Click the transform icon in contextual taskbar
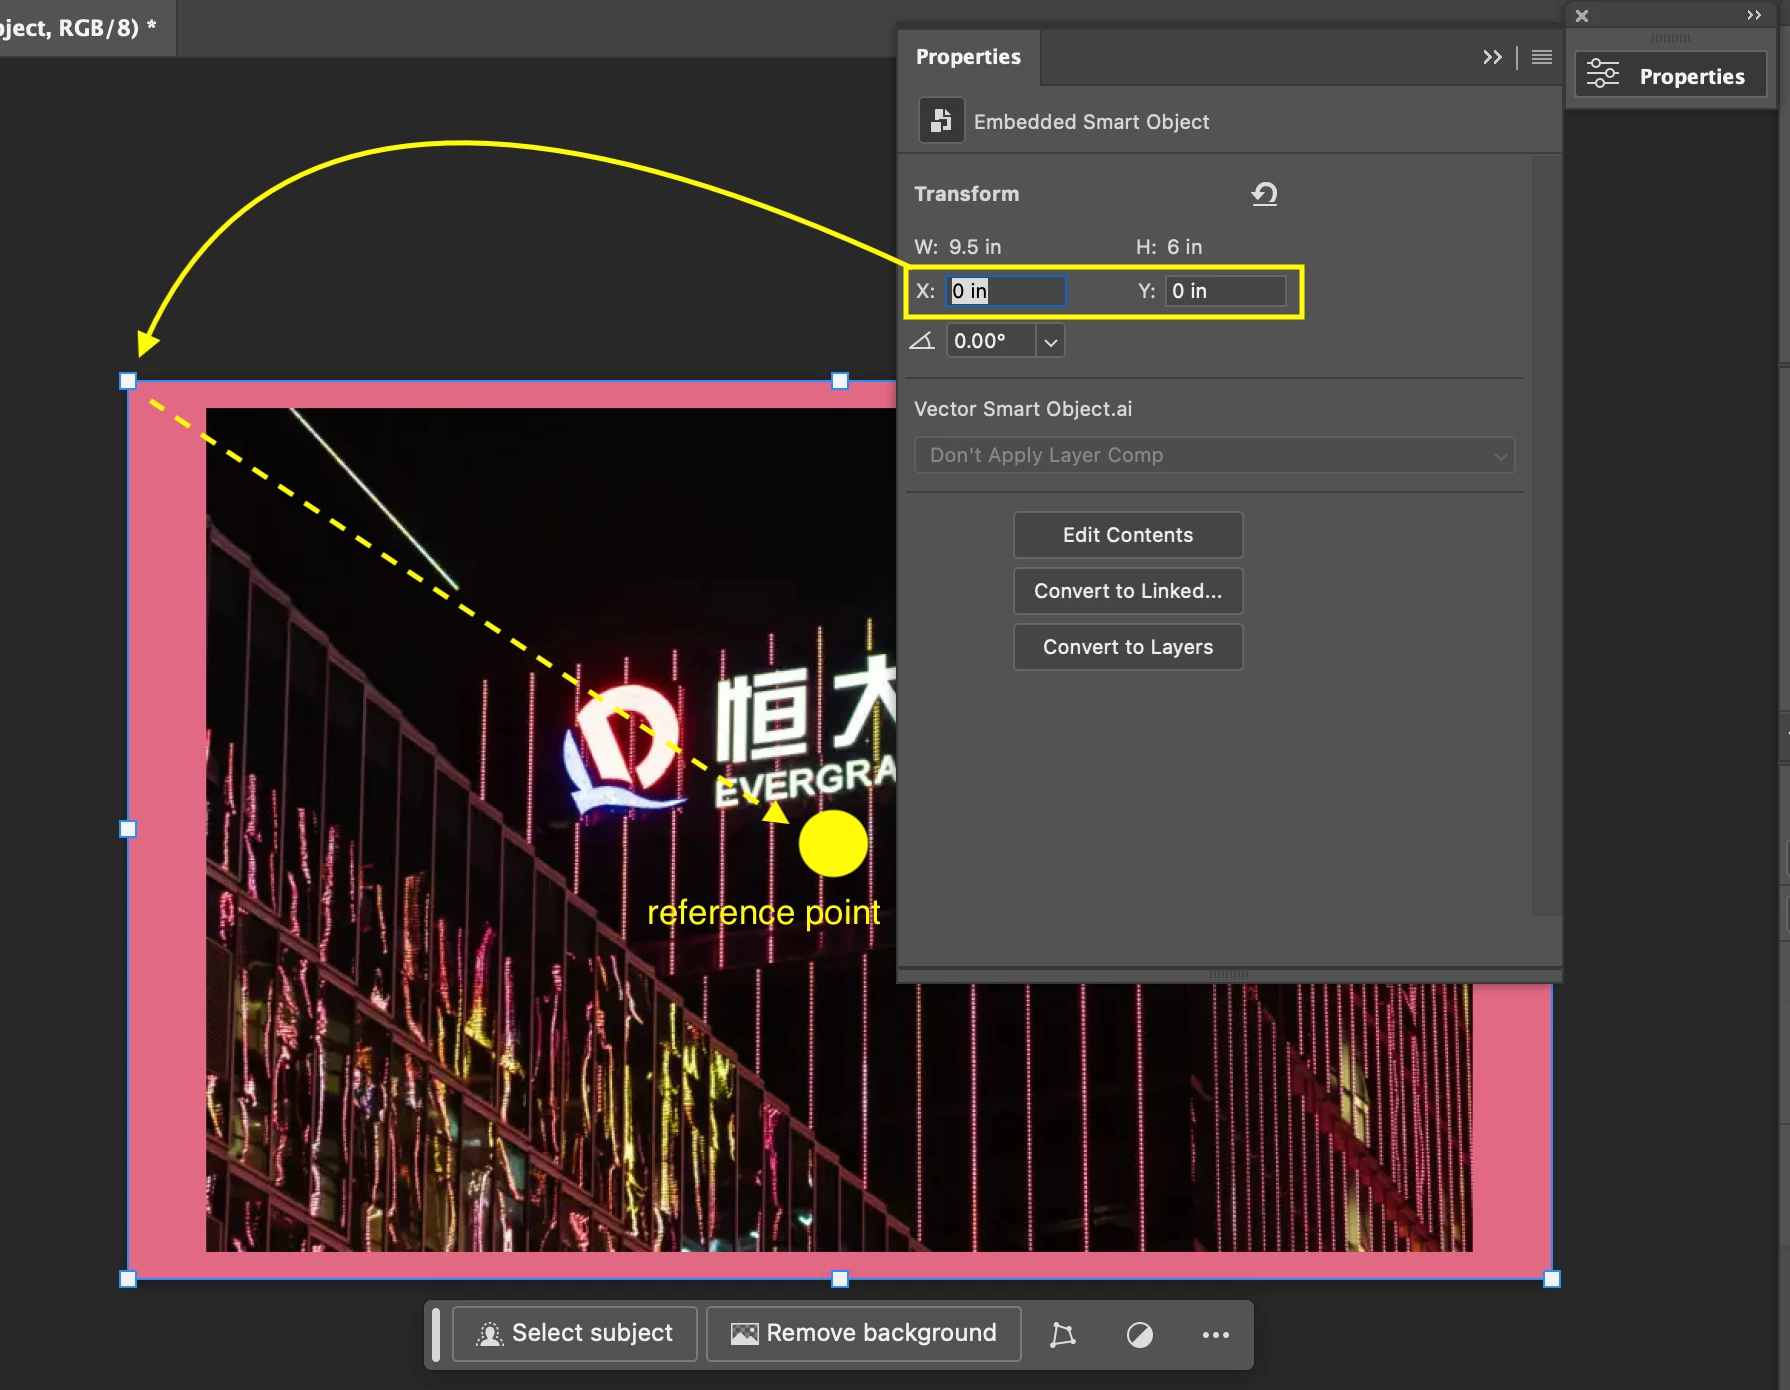The image size is (1790, 1390). pos(1063,1334)
